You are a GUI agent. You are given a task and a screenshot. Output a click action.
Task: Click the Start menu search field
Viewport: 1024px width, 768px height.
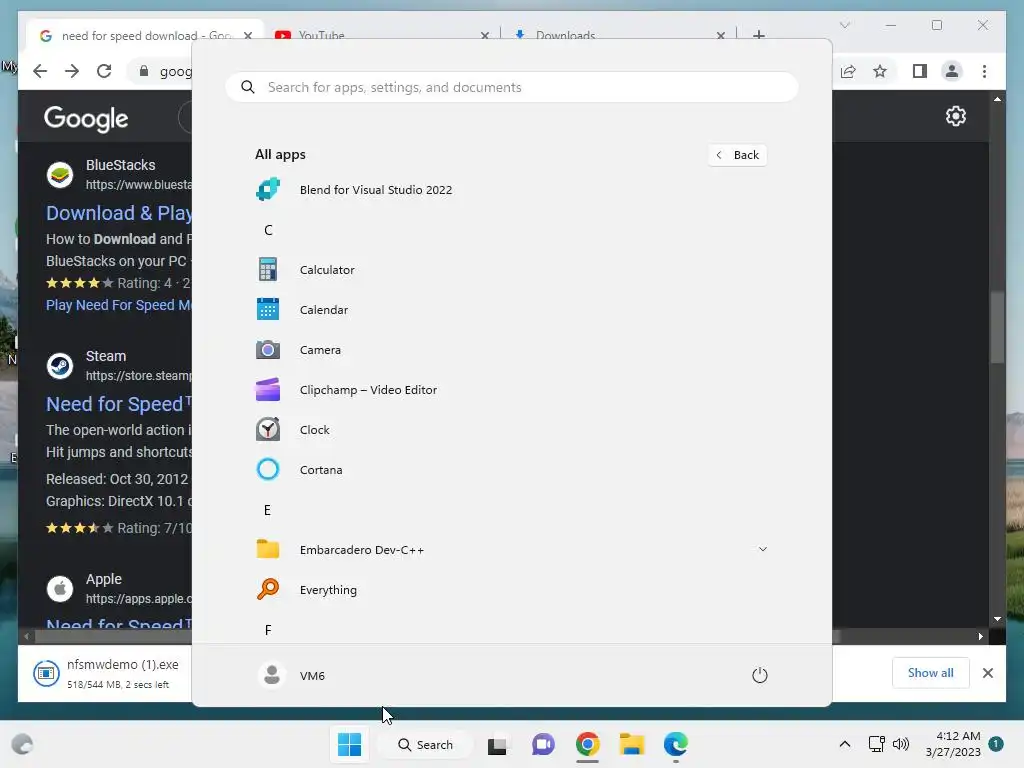point(511,88)
